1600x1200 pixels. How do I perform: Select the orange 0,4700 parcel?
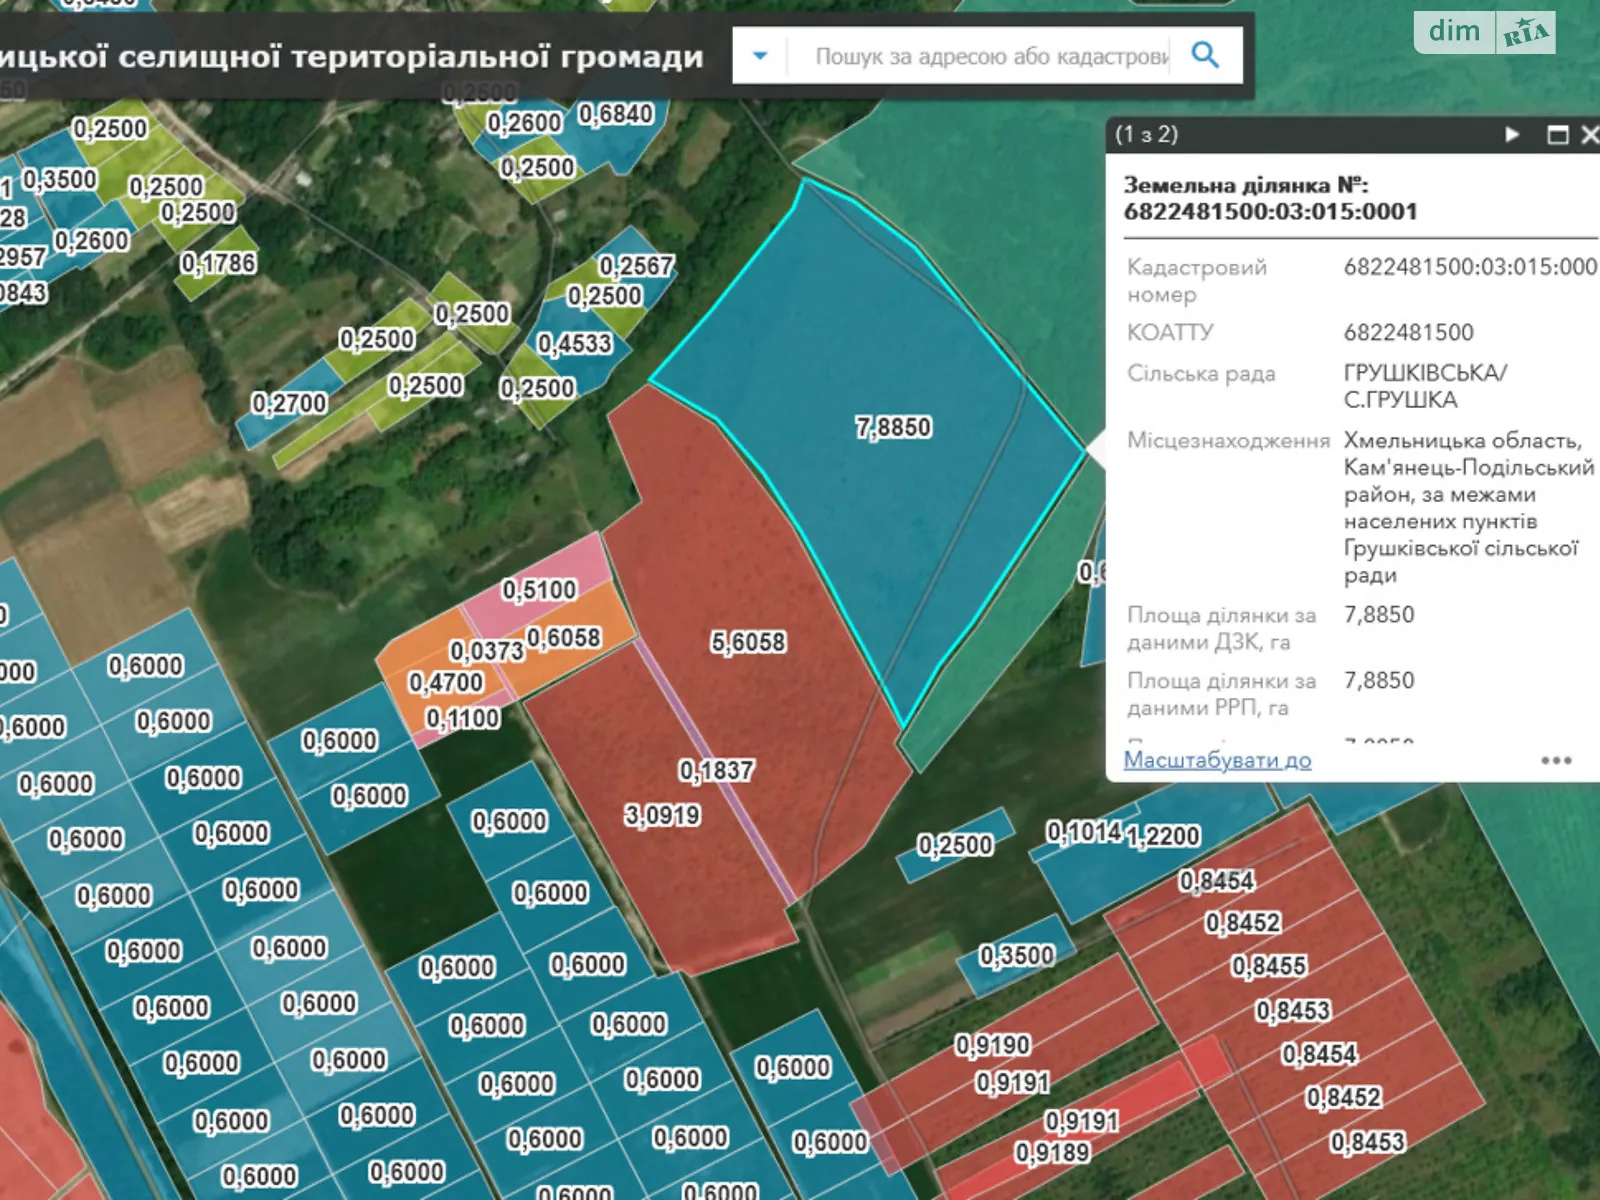click(x=447, y=683)
